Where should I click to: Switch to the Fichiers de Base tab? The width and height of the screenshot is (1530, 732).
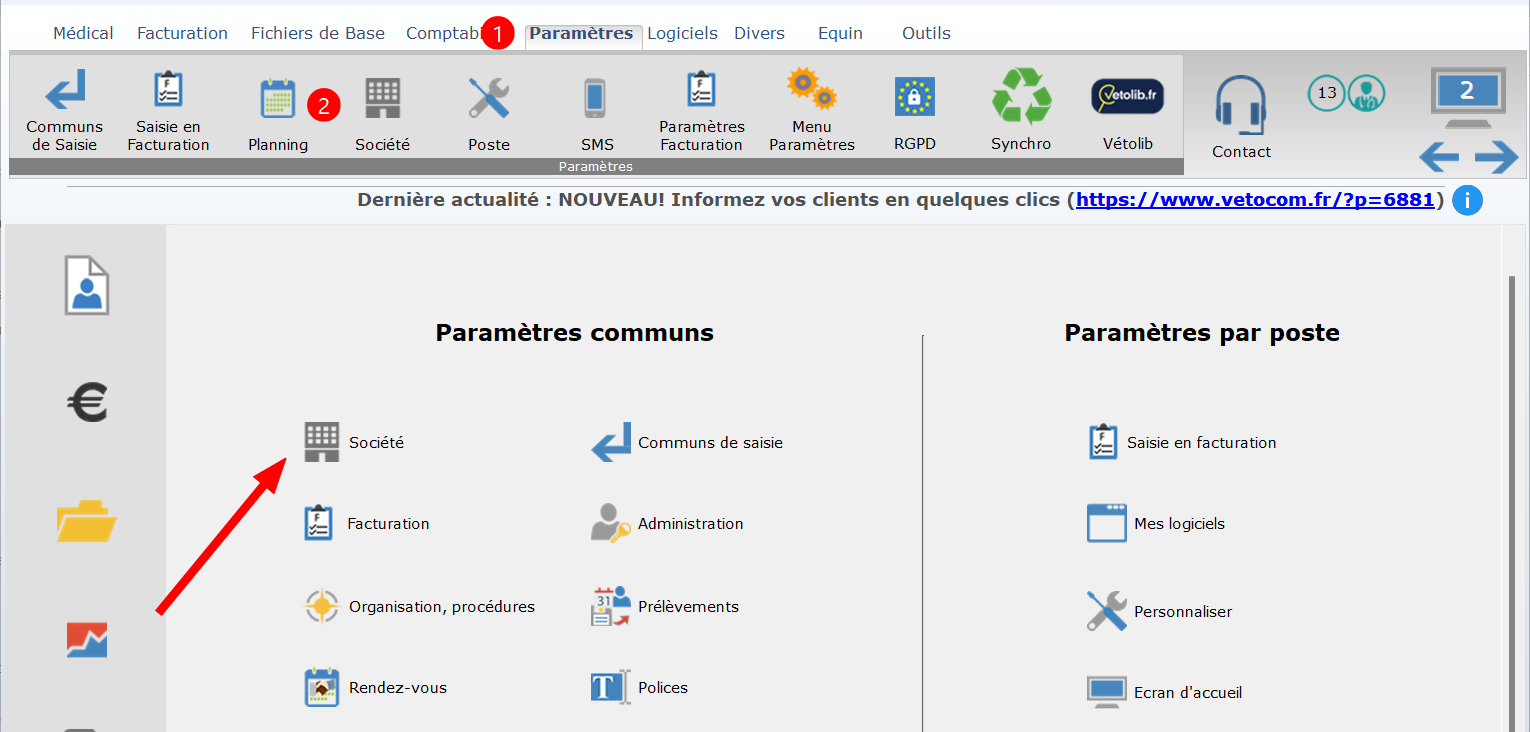pos(318,33)
